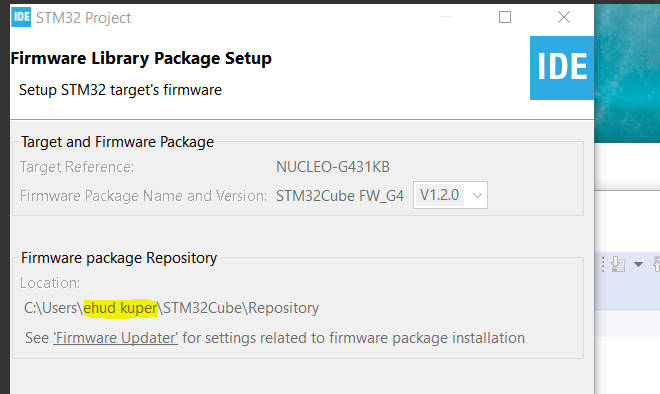Open the V1.2.0 firmware version dropdown
This screenshot has height=394, width=660.
click(450, 195)
